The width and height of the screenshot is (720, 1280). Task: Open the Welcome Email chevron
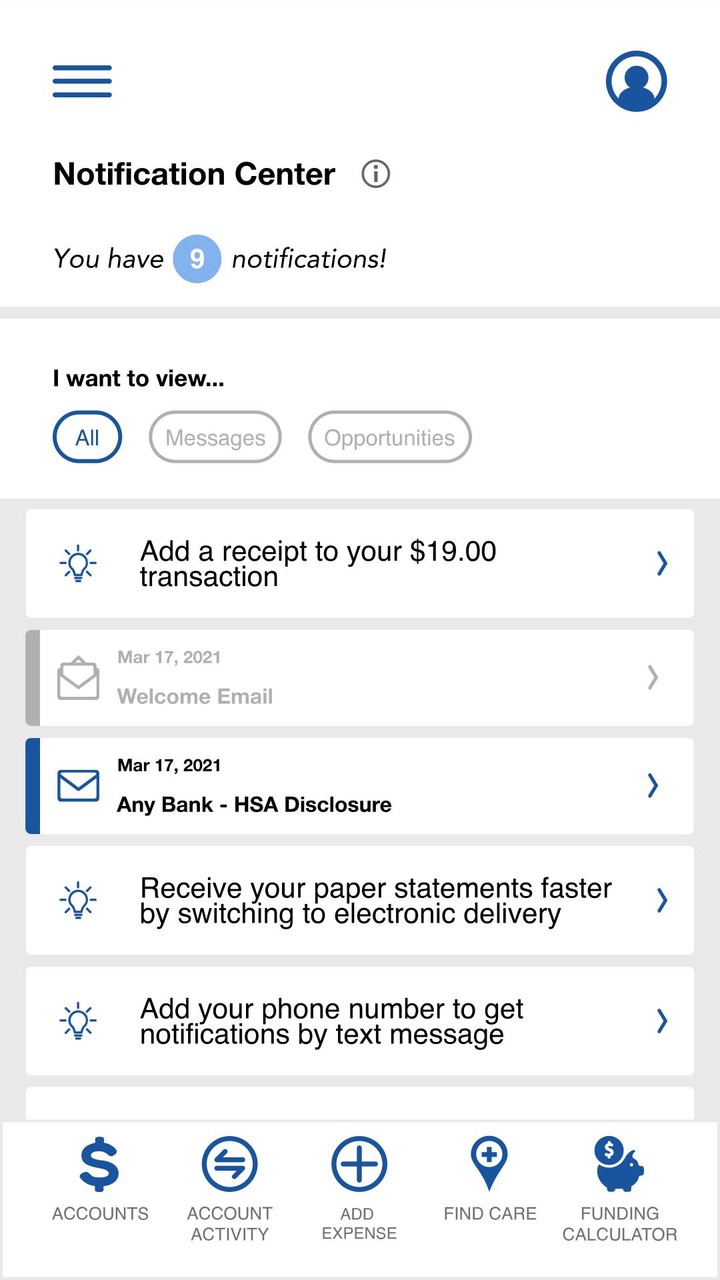(x=652, y=678)
